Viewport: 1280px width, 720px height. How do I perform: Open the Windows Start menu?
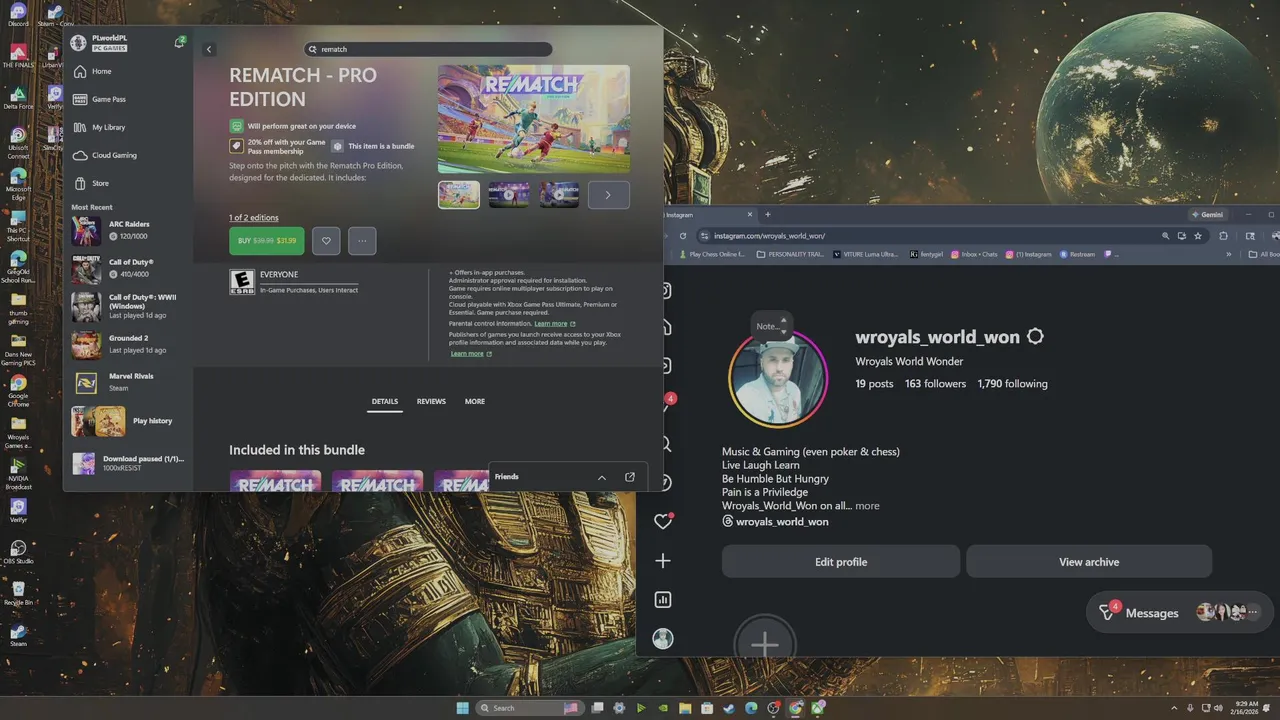click(462, 708)
